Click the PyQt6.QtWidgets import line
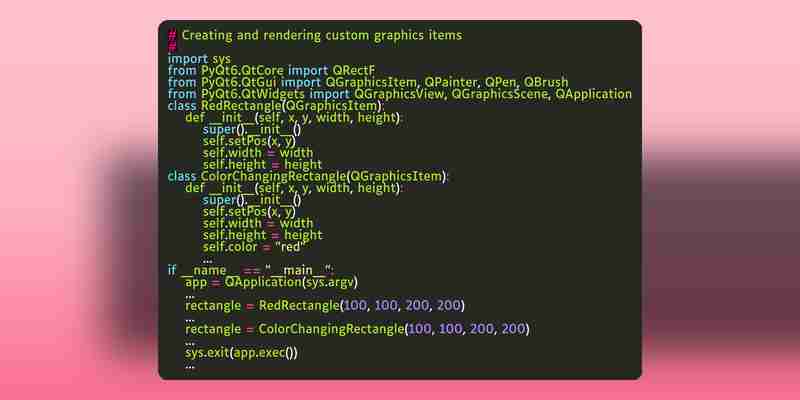 pos(400,94)
